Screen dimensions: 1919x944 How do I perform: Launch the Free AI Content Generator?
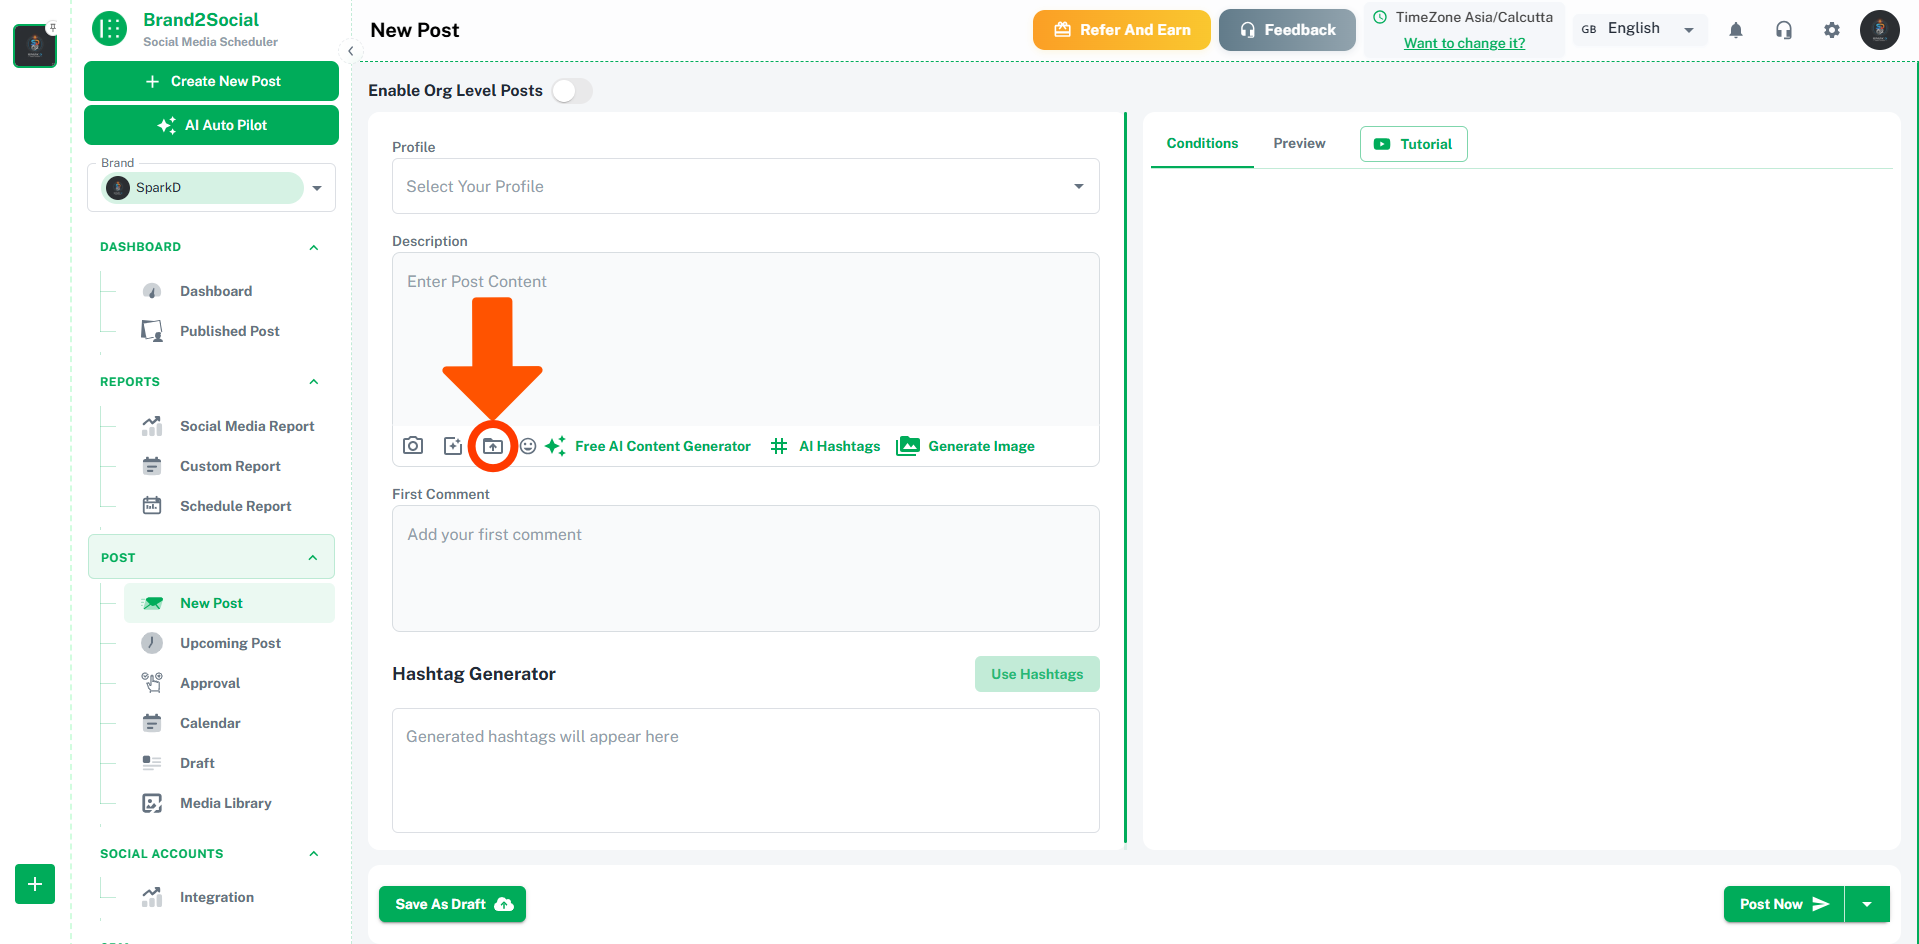648,446
